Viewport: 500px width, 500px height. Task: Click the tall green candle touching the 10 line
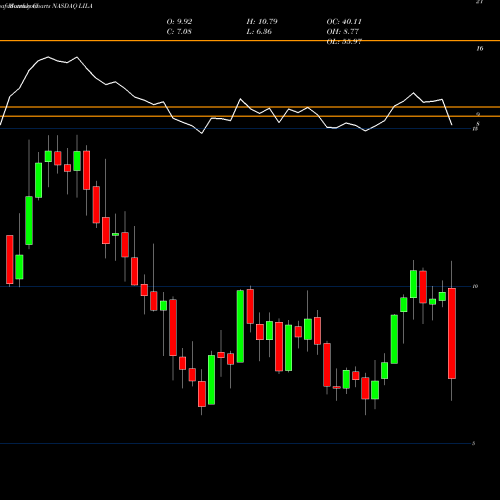240,326
